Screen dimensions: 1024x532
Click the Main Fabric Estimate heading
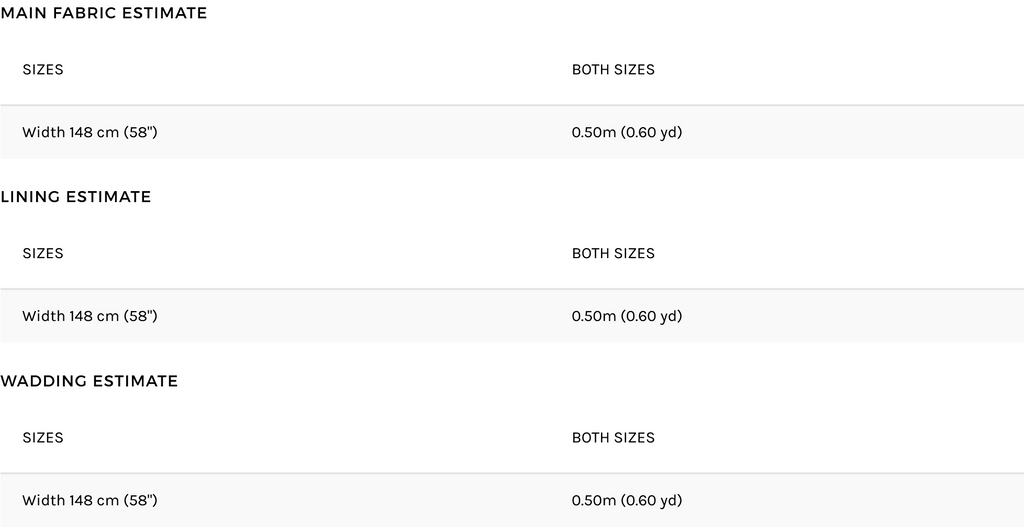tap(104, 13)
